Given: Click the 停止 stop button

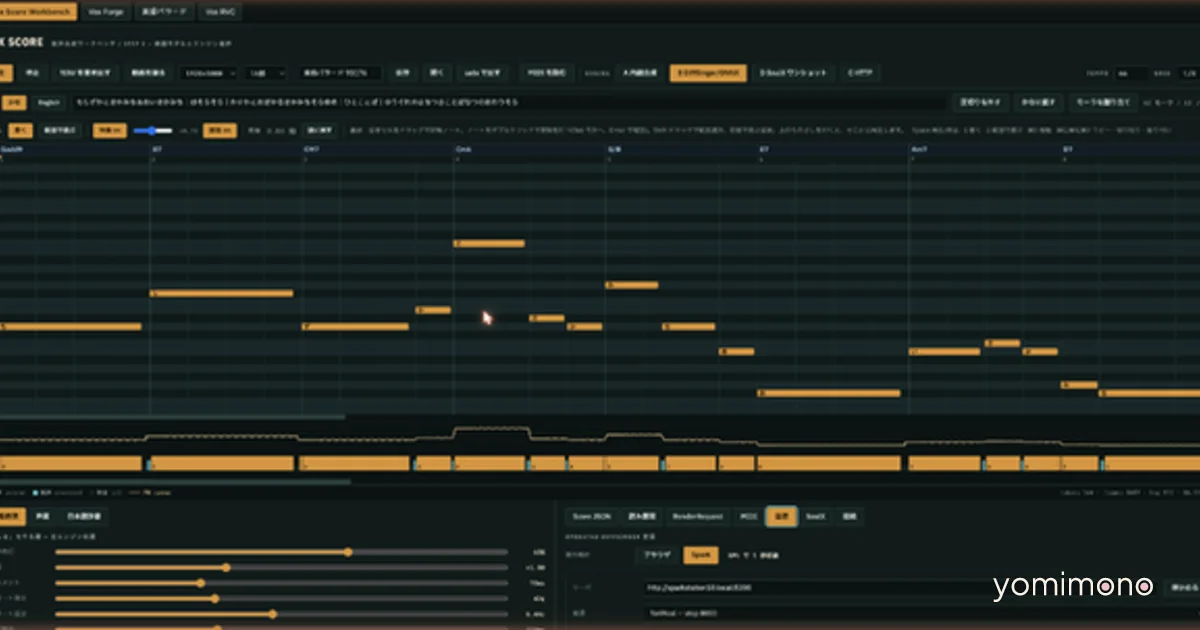Looking at the screenshot, I should point(32,73).
